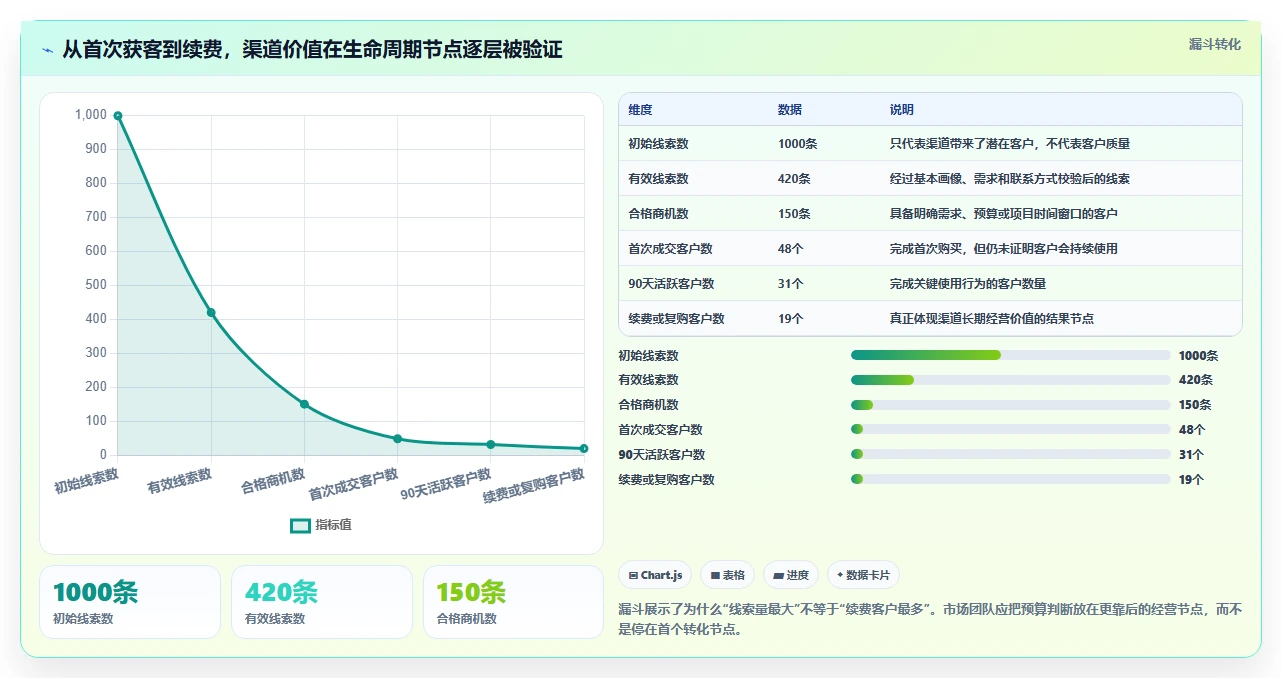Click the 漏斗转化 label in header
This screenshot has height=678, width=1282.
pyautogui.click(x=1215, y=44)
